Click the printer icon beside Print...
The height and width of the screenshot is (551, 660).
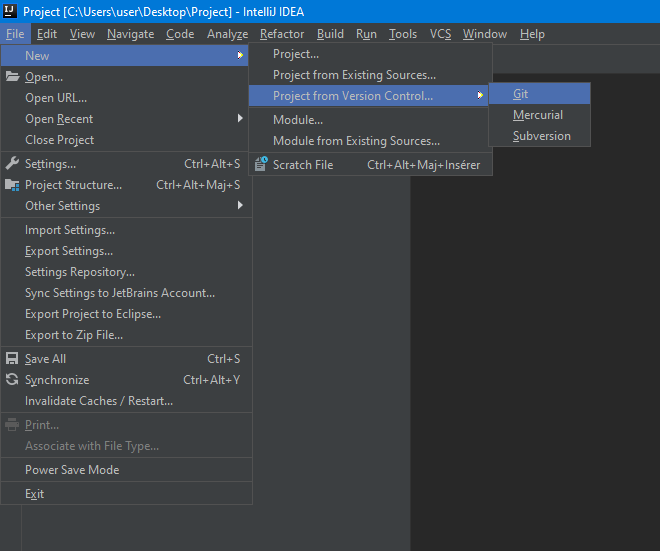12,424
